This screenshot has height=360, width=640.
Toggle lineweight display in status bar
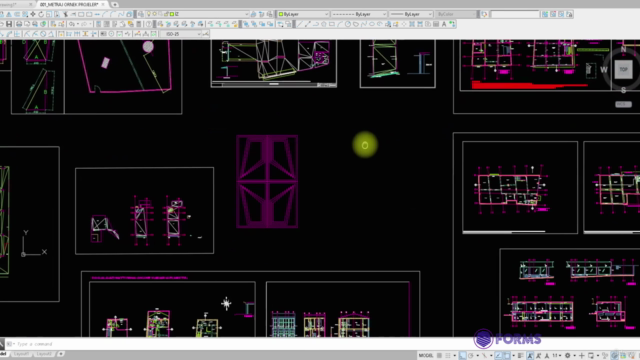(520, 356)
